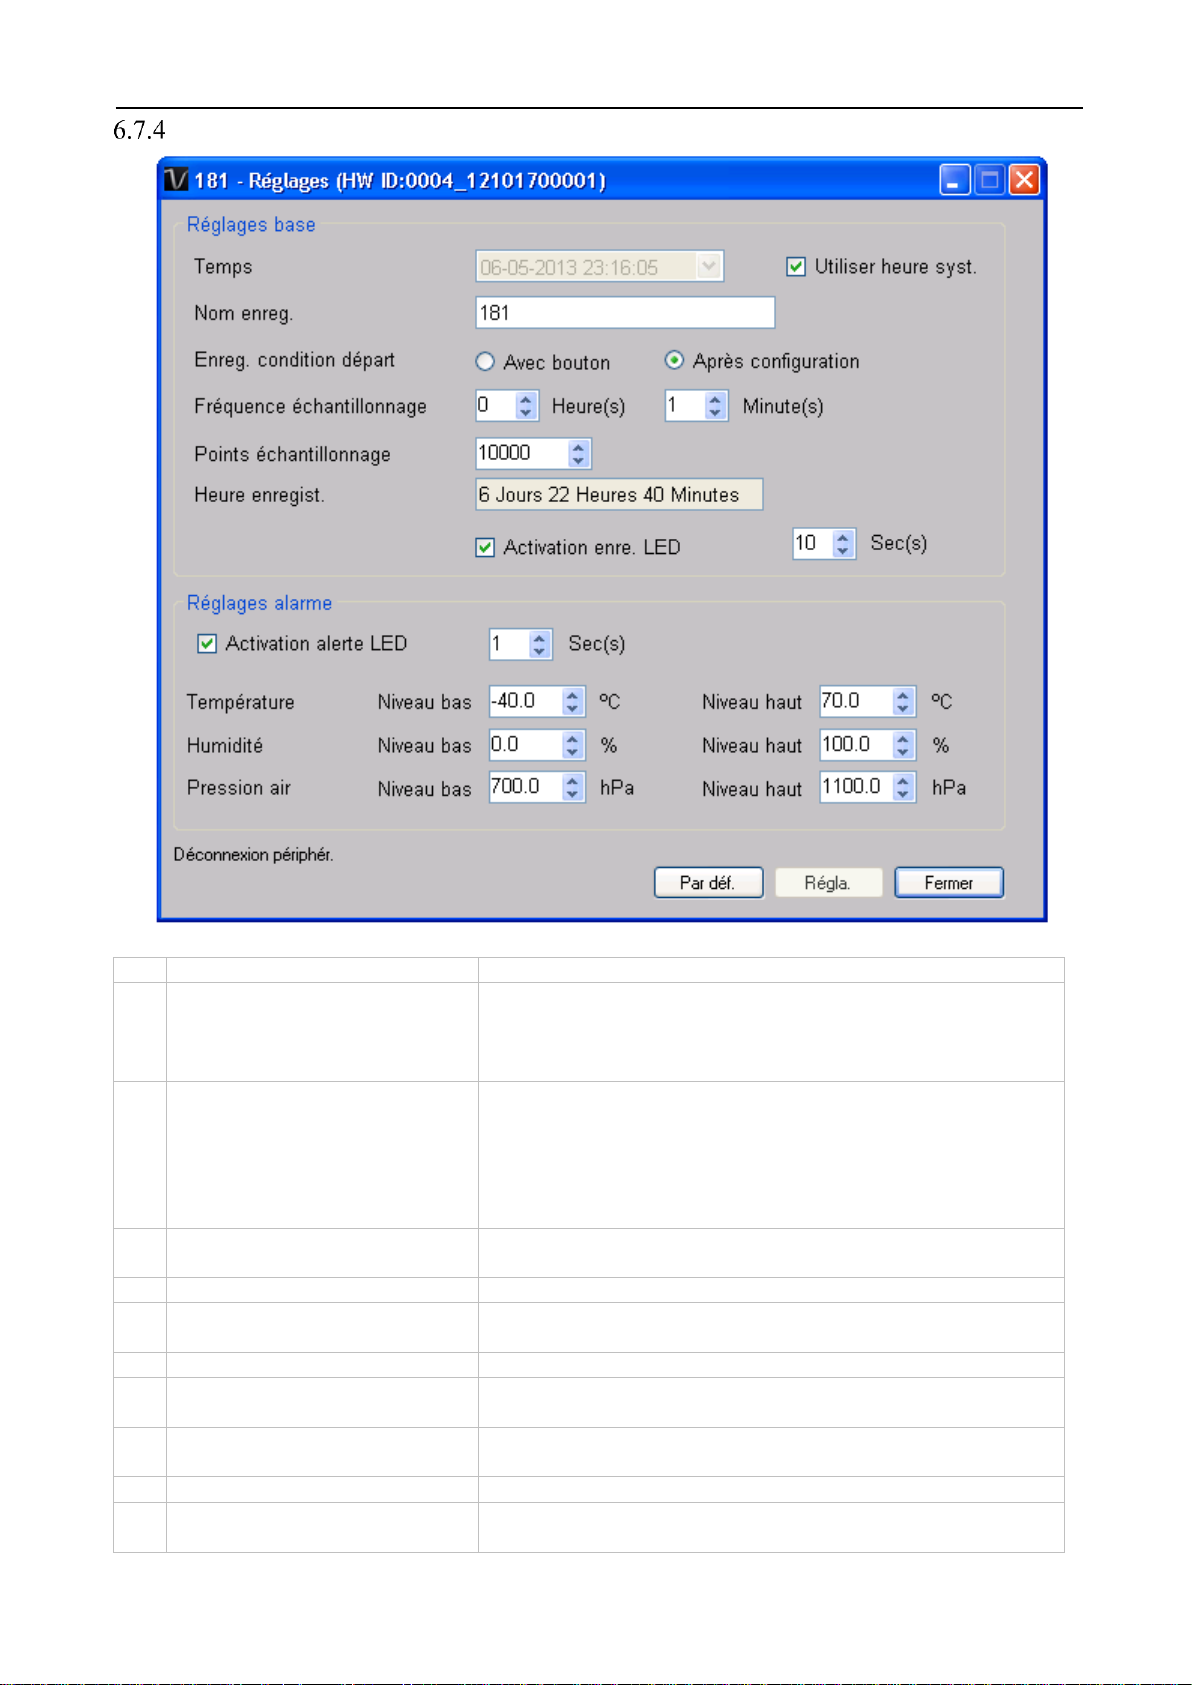Close the Réglages window
Screen dimensions: 1192x1685
point(1024,180)
